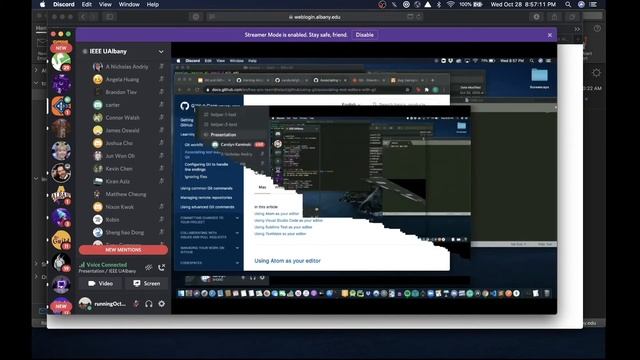Click muted mic icon beside Kevin Chen
The image size is (640, 360).
click(161, 169)
